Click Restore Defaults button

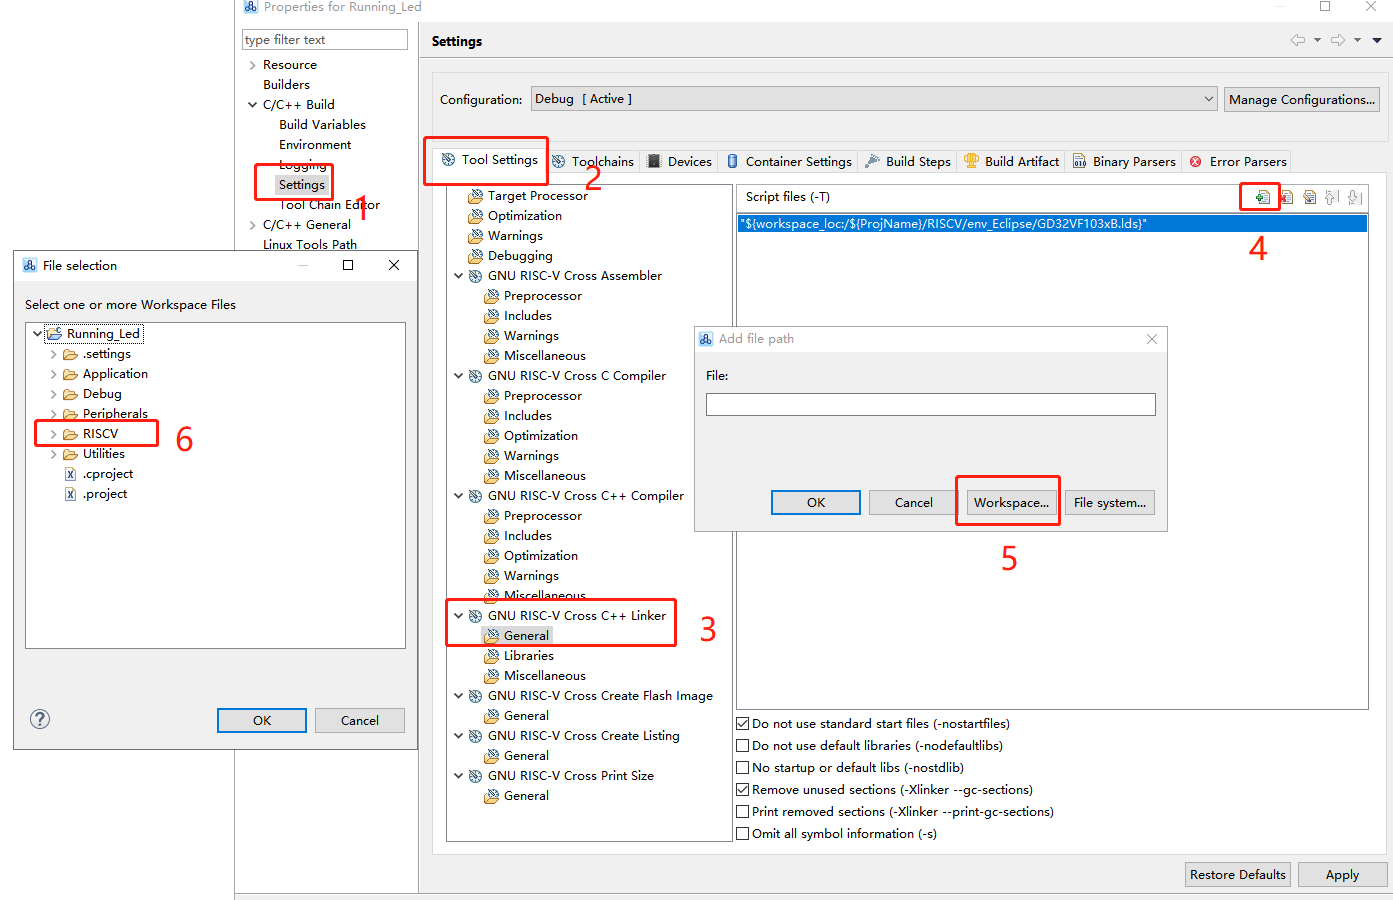tap(1238, 874)
